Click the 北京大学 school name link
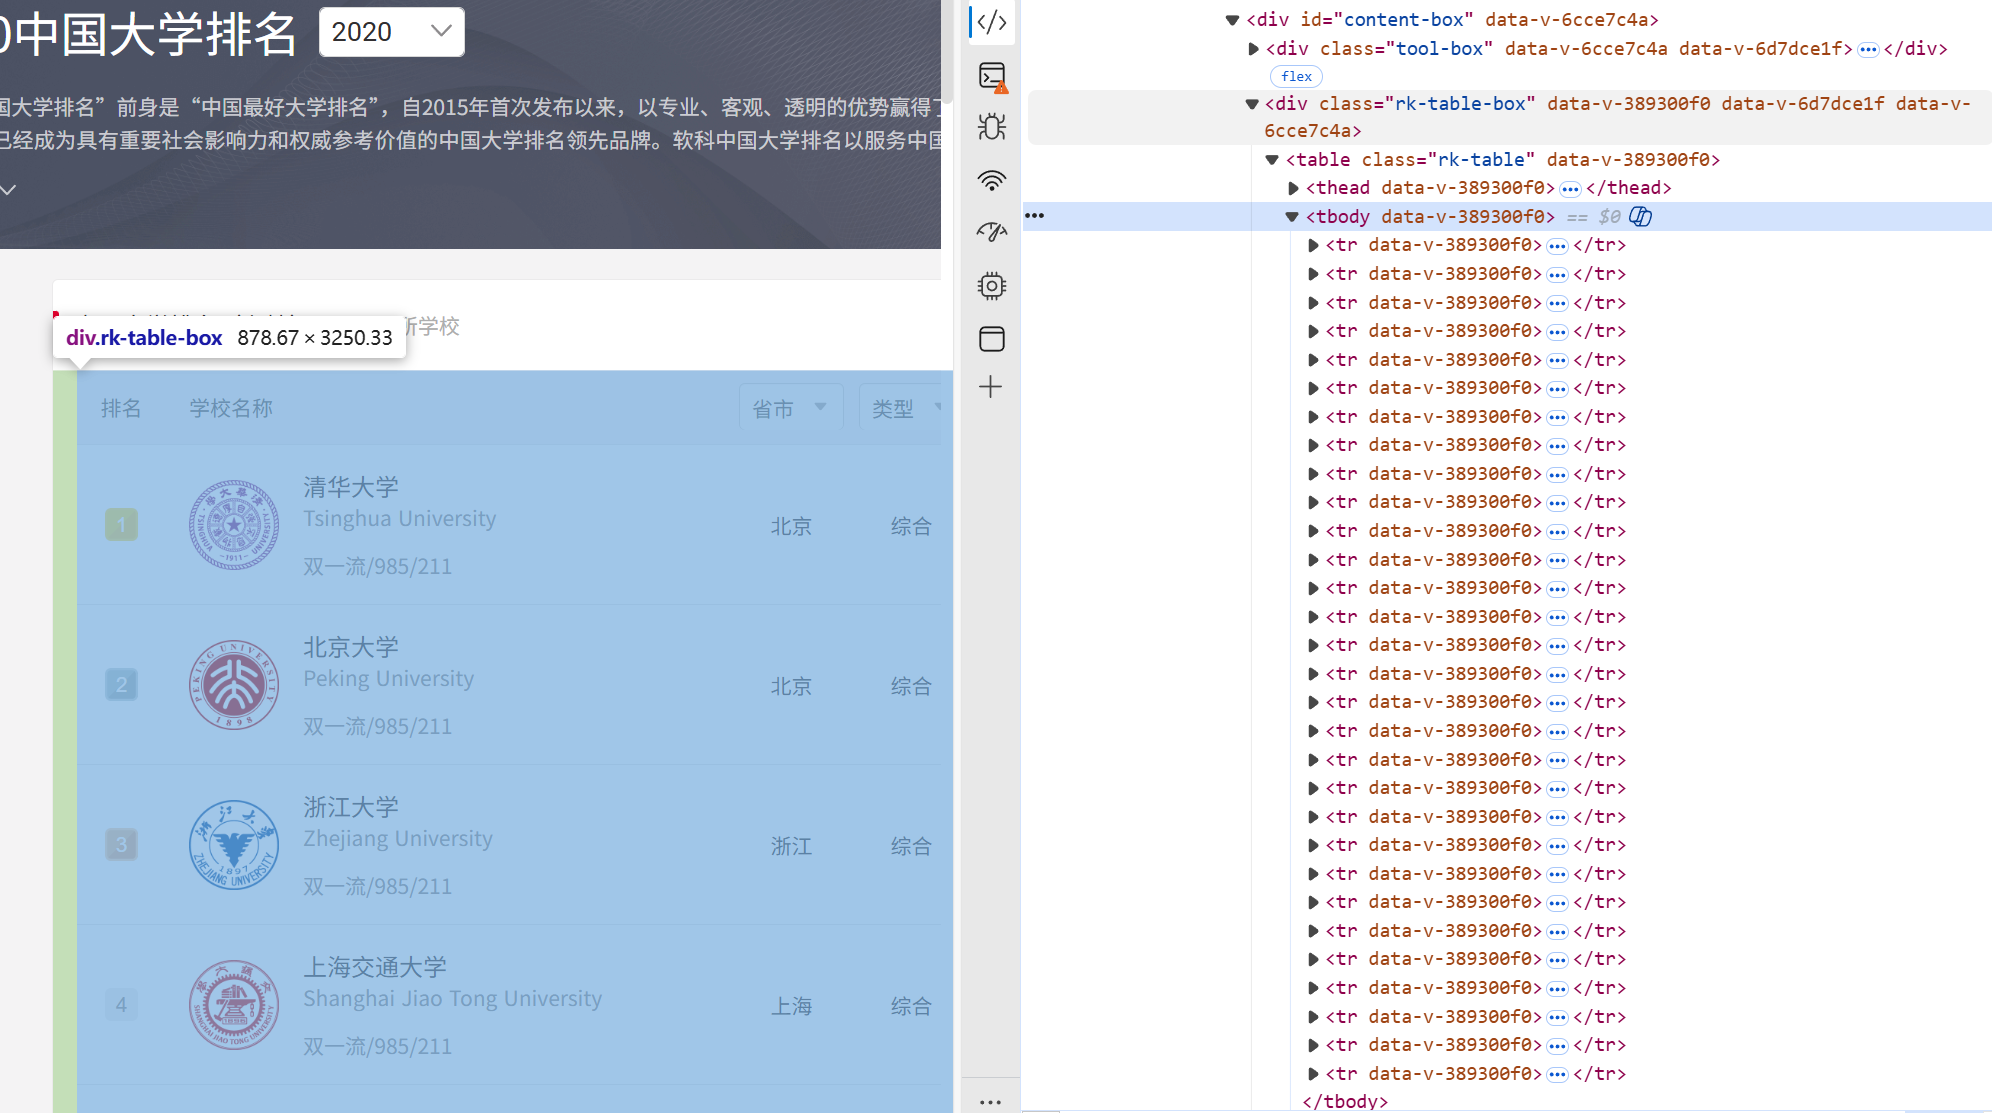The width and height of the screenshot is (1992, 1113). (x=351, y=647)
